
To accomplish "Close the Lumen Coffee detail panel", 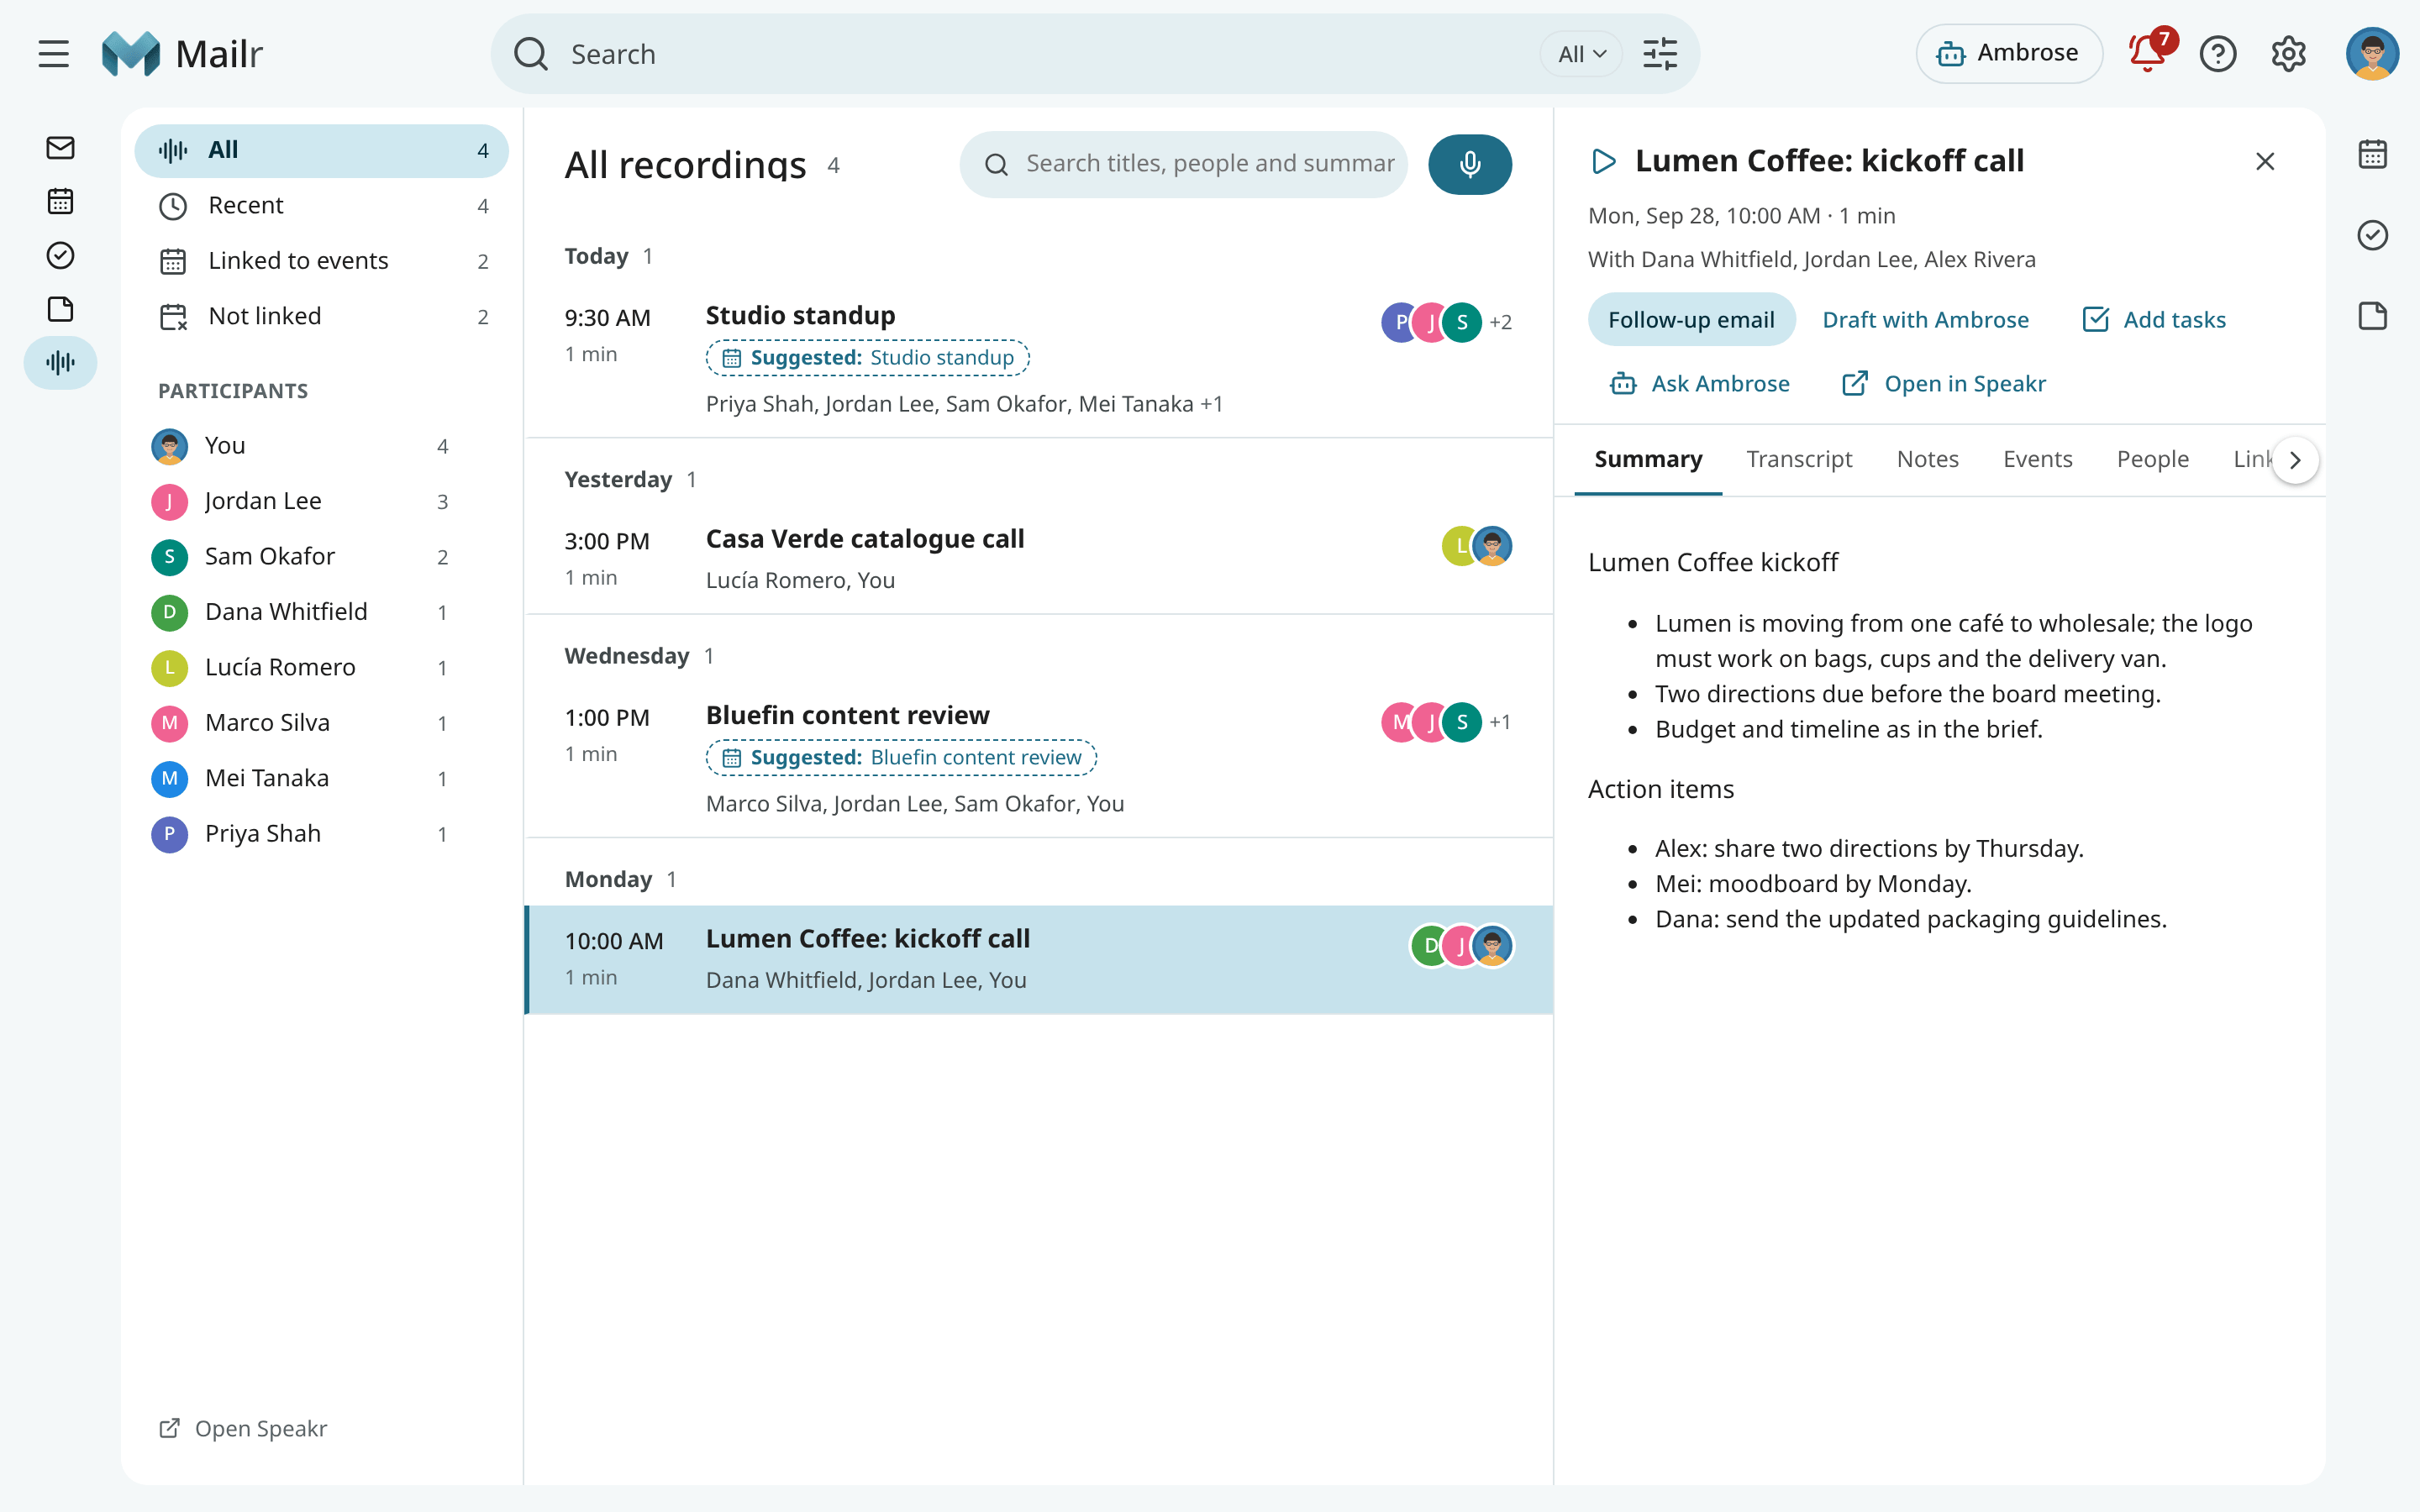I will pyautogui.click(x=2265, y=161).
